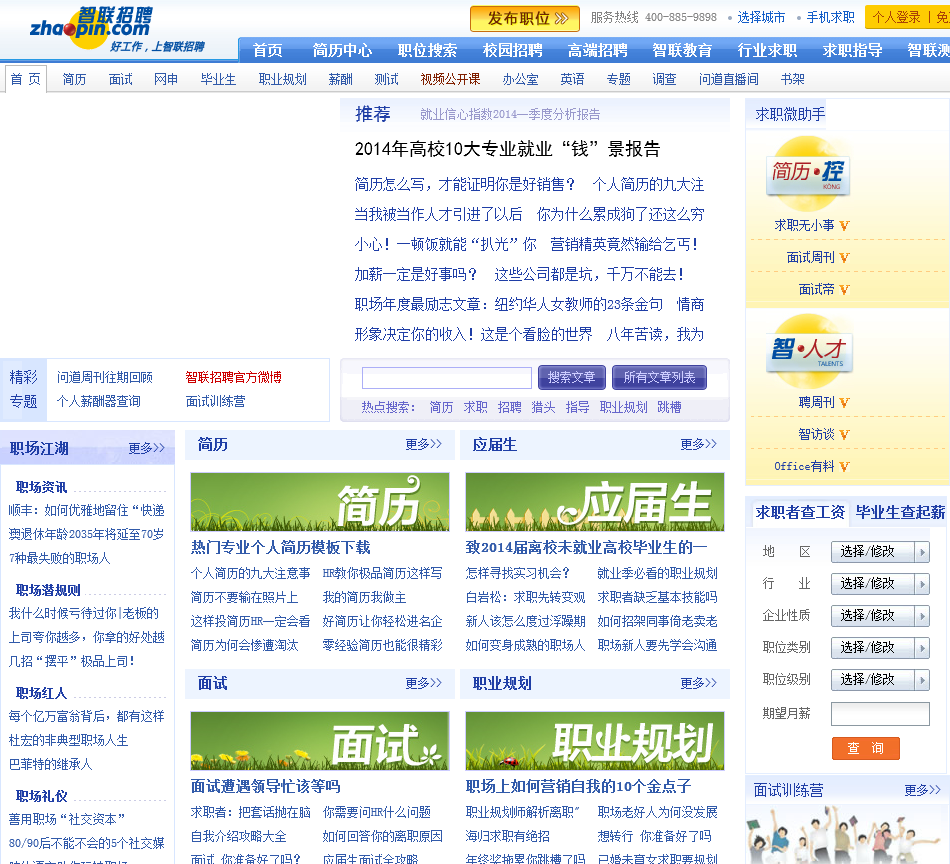Open 校园招聘 in the main navigation
The image size is (950, 864).
(x=513, y=50)
